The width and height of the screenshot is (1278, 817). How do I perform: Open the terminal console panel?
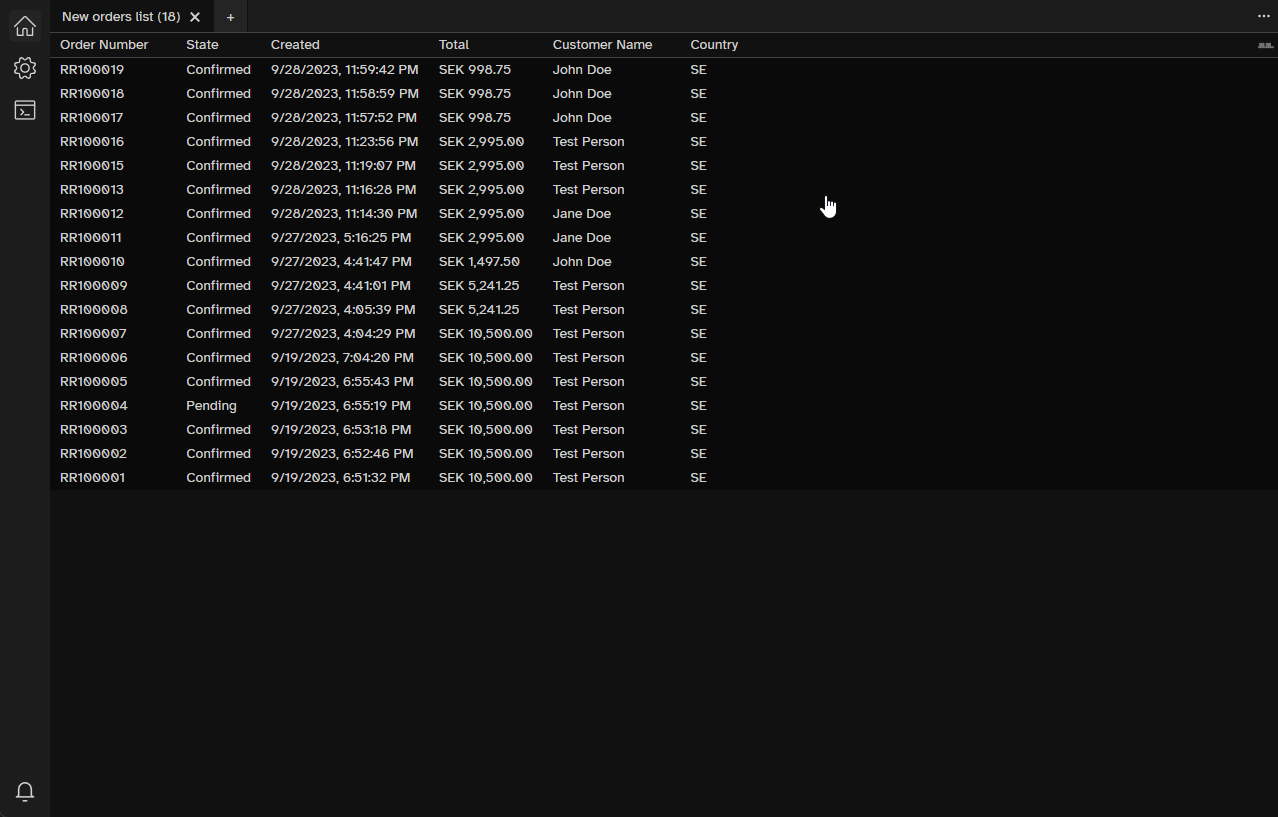[x=24, y=110]
